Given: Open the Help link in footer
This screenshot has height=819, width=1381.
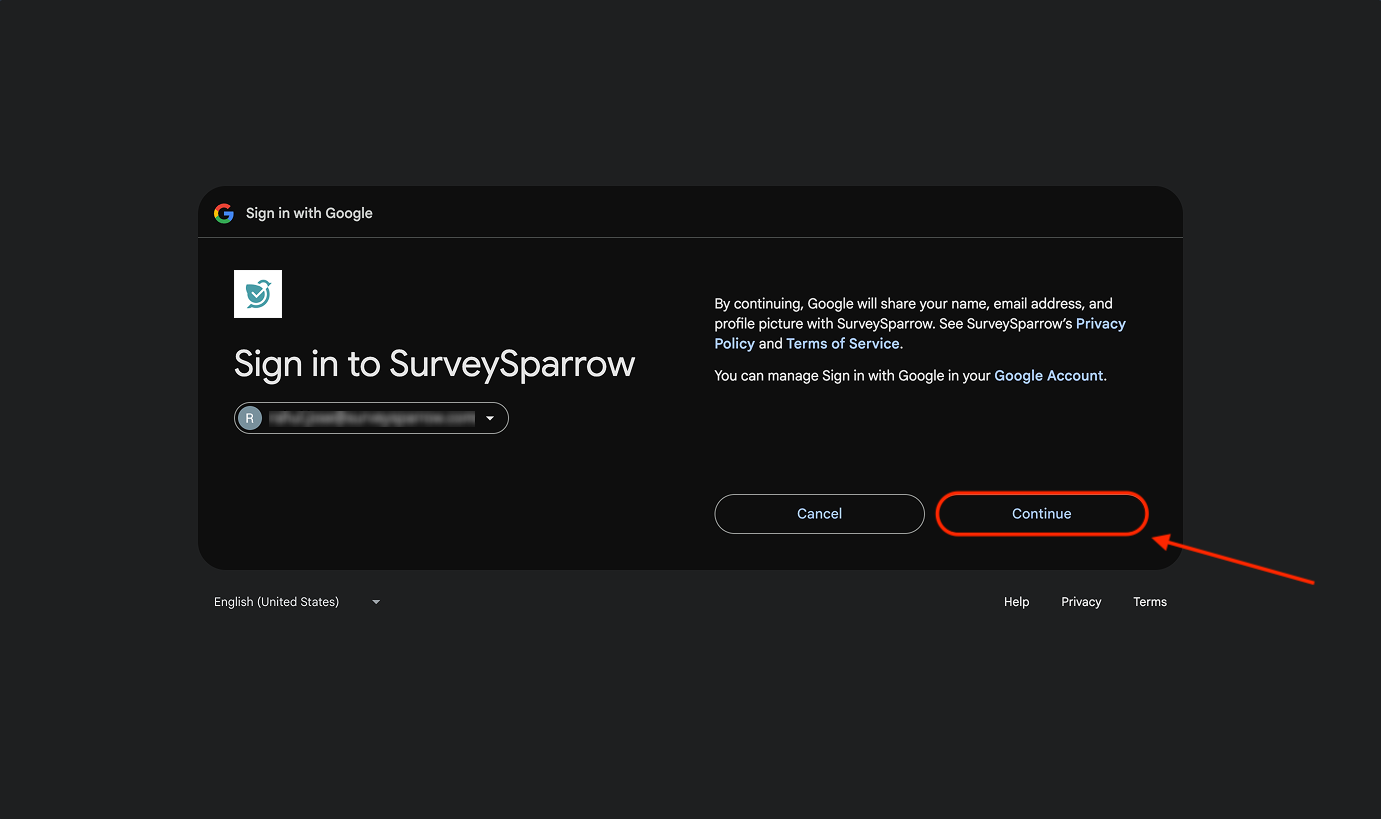Looking at the screenshot, I should point(1016,602).
